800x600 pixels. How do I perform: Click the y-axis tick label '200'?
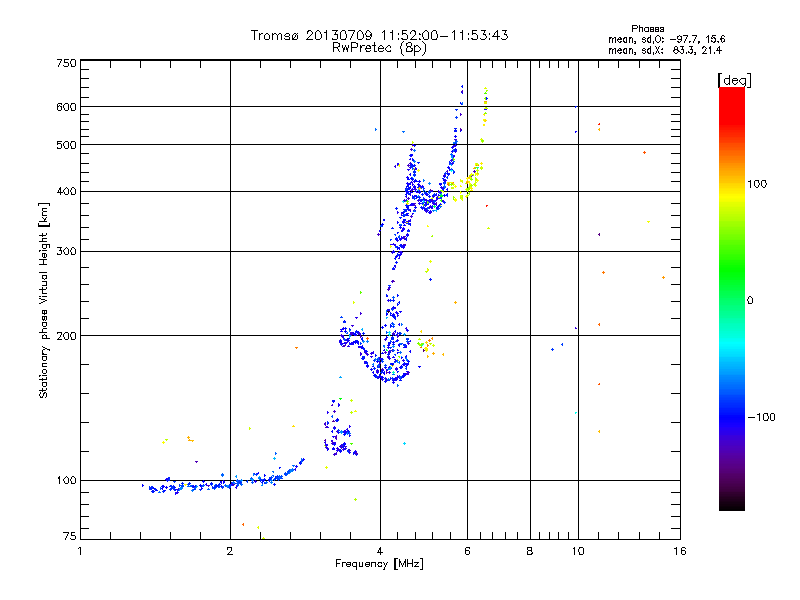(x=66, y=336)
